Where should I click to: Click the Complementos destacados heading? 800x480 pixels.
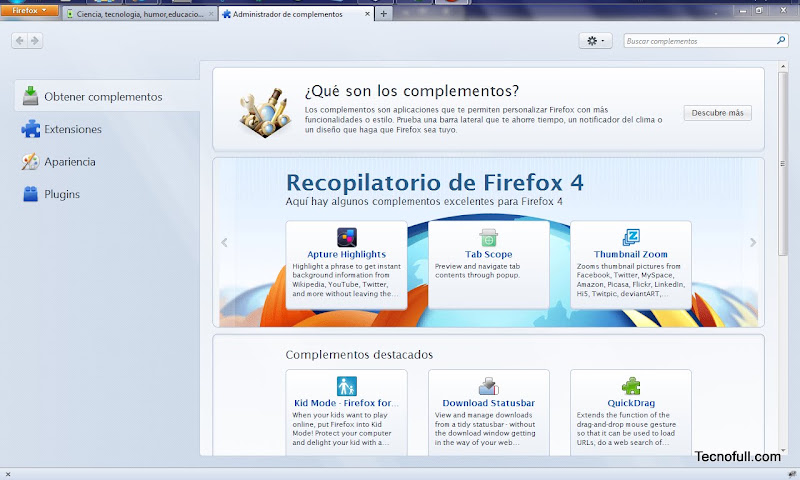[359, 355]
